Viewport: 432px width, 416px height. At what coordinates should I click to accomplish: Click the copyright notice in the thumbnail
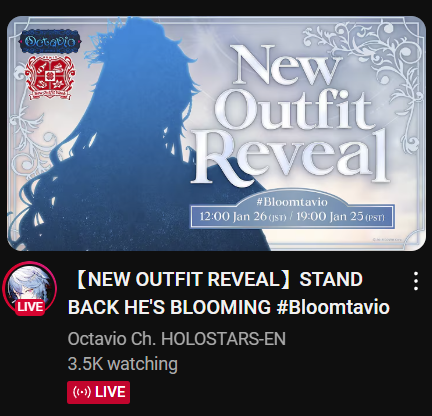(x=387, y=239)
